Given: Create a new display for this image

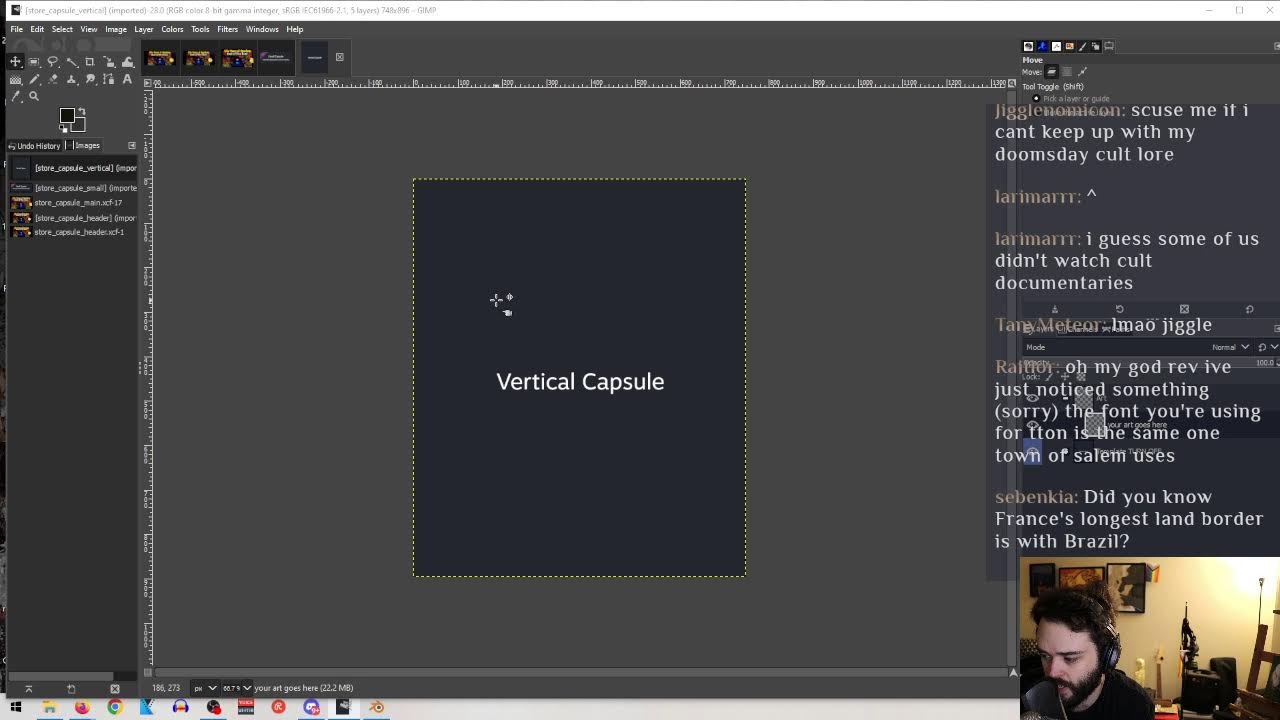Looking at the screenshot, I should tap(71, 689).
